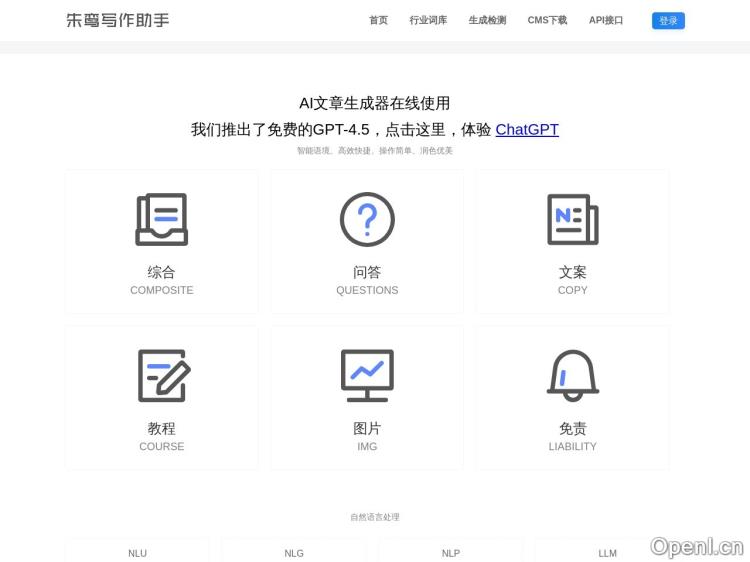The height and width of the screenshot is (562, 750).
Task: Click the 综合 card title text
Action: [162, 272]
